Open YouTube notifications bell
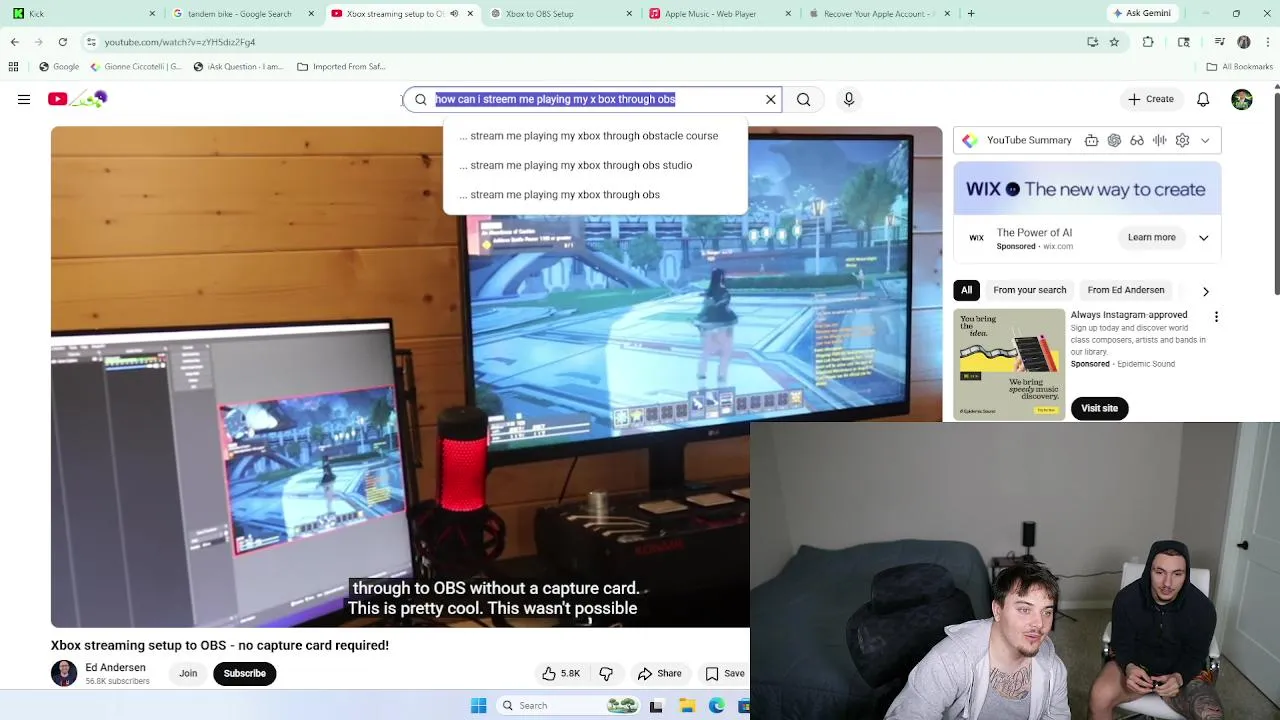The width and height of the screenshot is (1280, 720). click(x=1203, y=99)
